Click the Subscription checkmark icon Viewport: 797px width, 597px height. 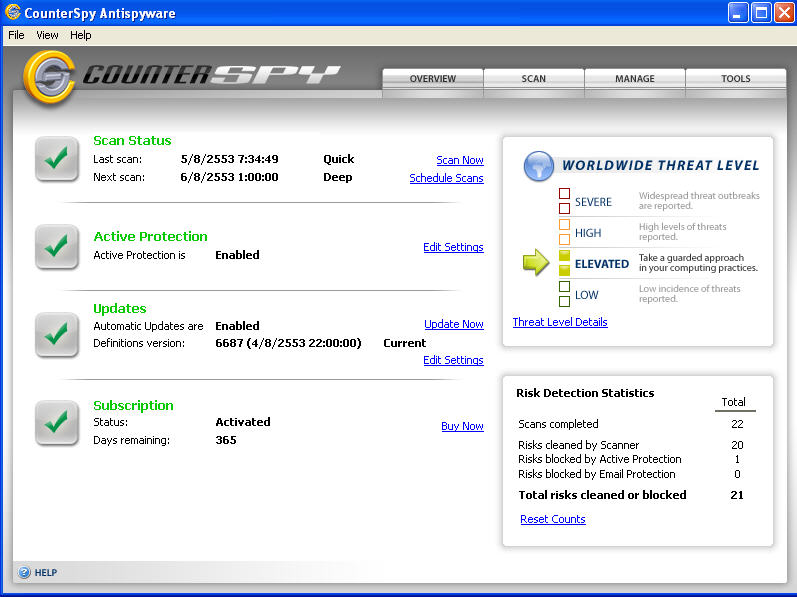click(x=57, y=423)
